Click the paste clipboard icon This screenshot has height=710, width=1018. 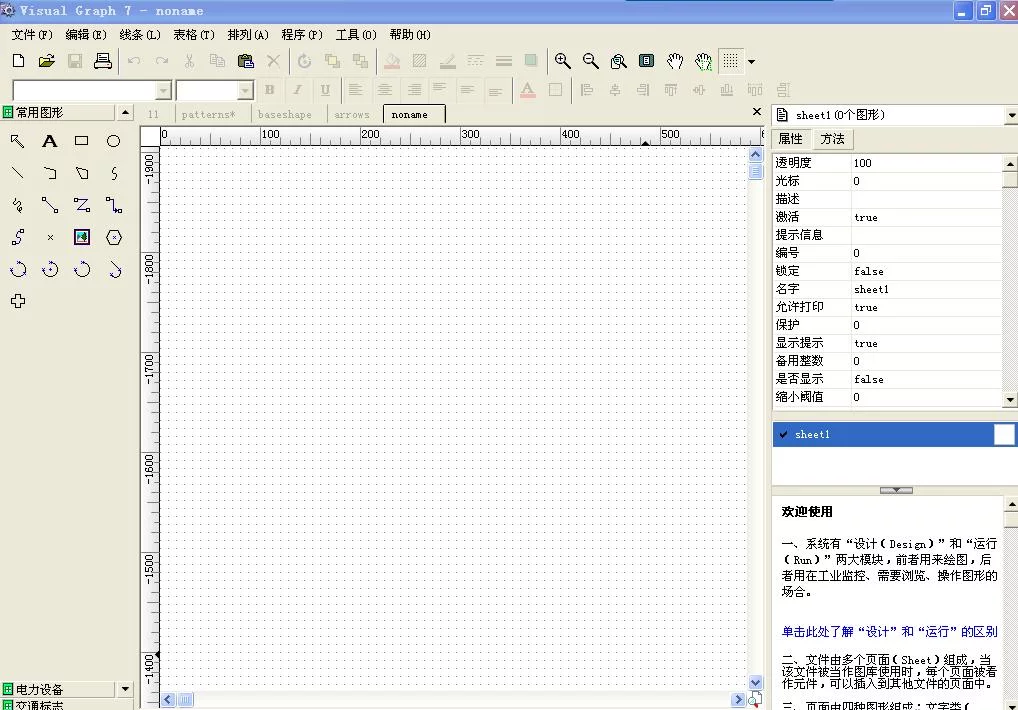coord(245,61)
